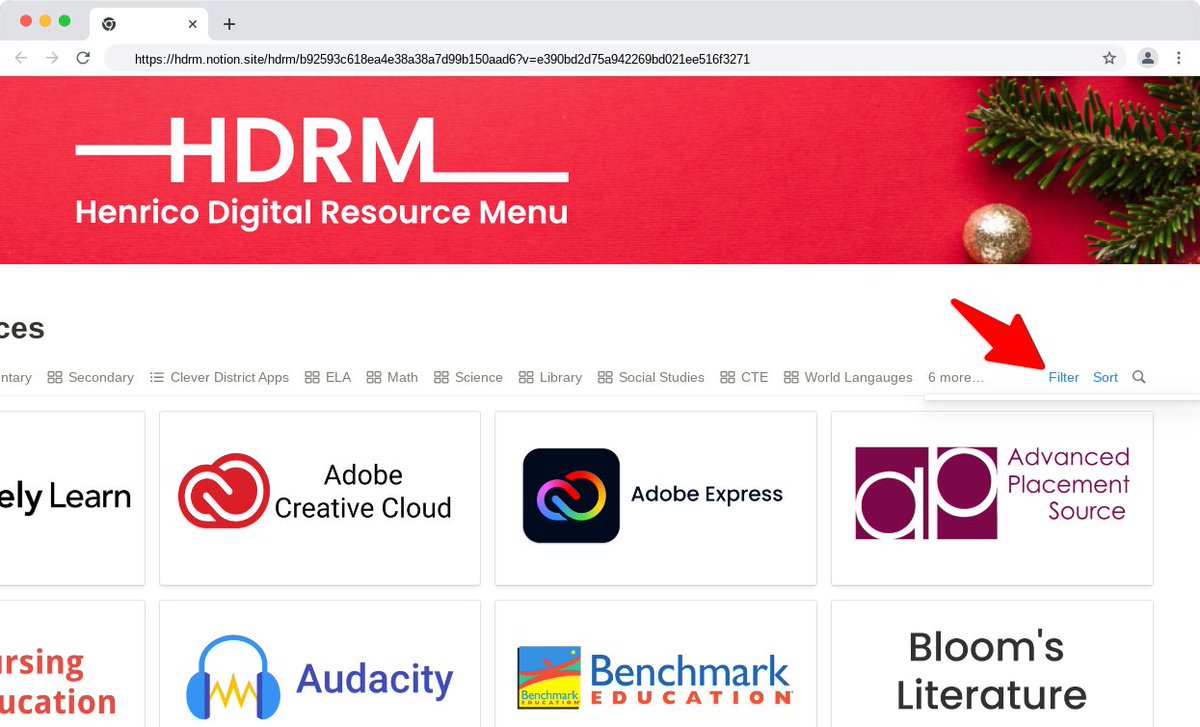Open the Adobe Express card
Image resolution: width=1200 pixels, height=727 pixels.
point(656,497)
